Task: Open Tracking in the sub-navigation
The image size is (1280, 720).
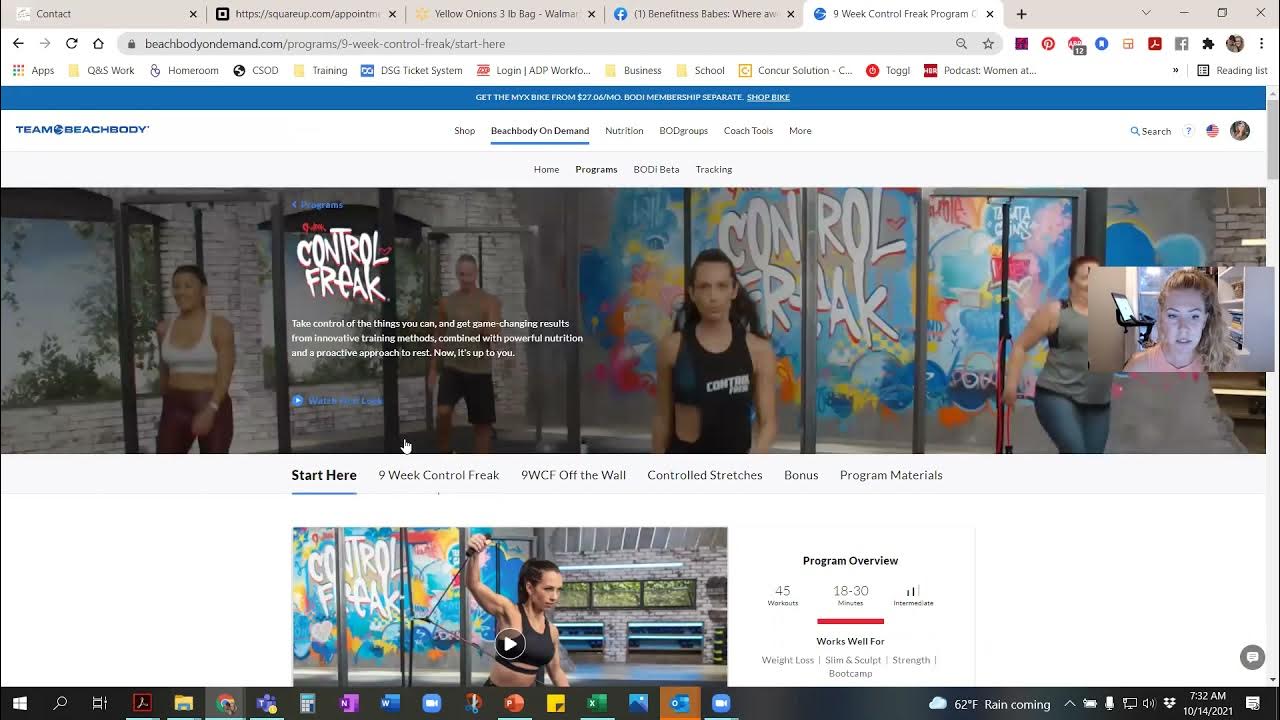Action: click(x=714, y=169)
